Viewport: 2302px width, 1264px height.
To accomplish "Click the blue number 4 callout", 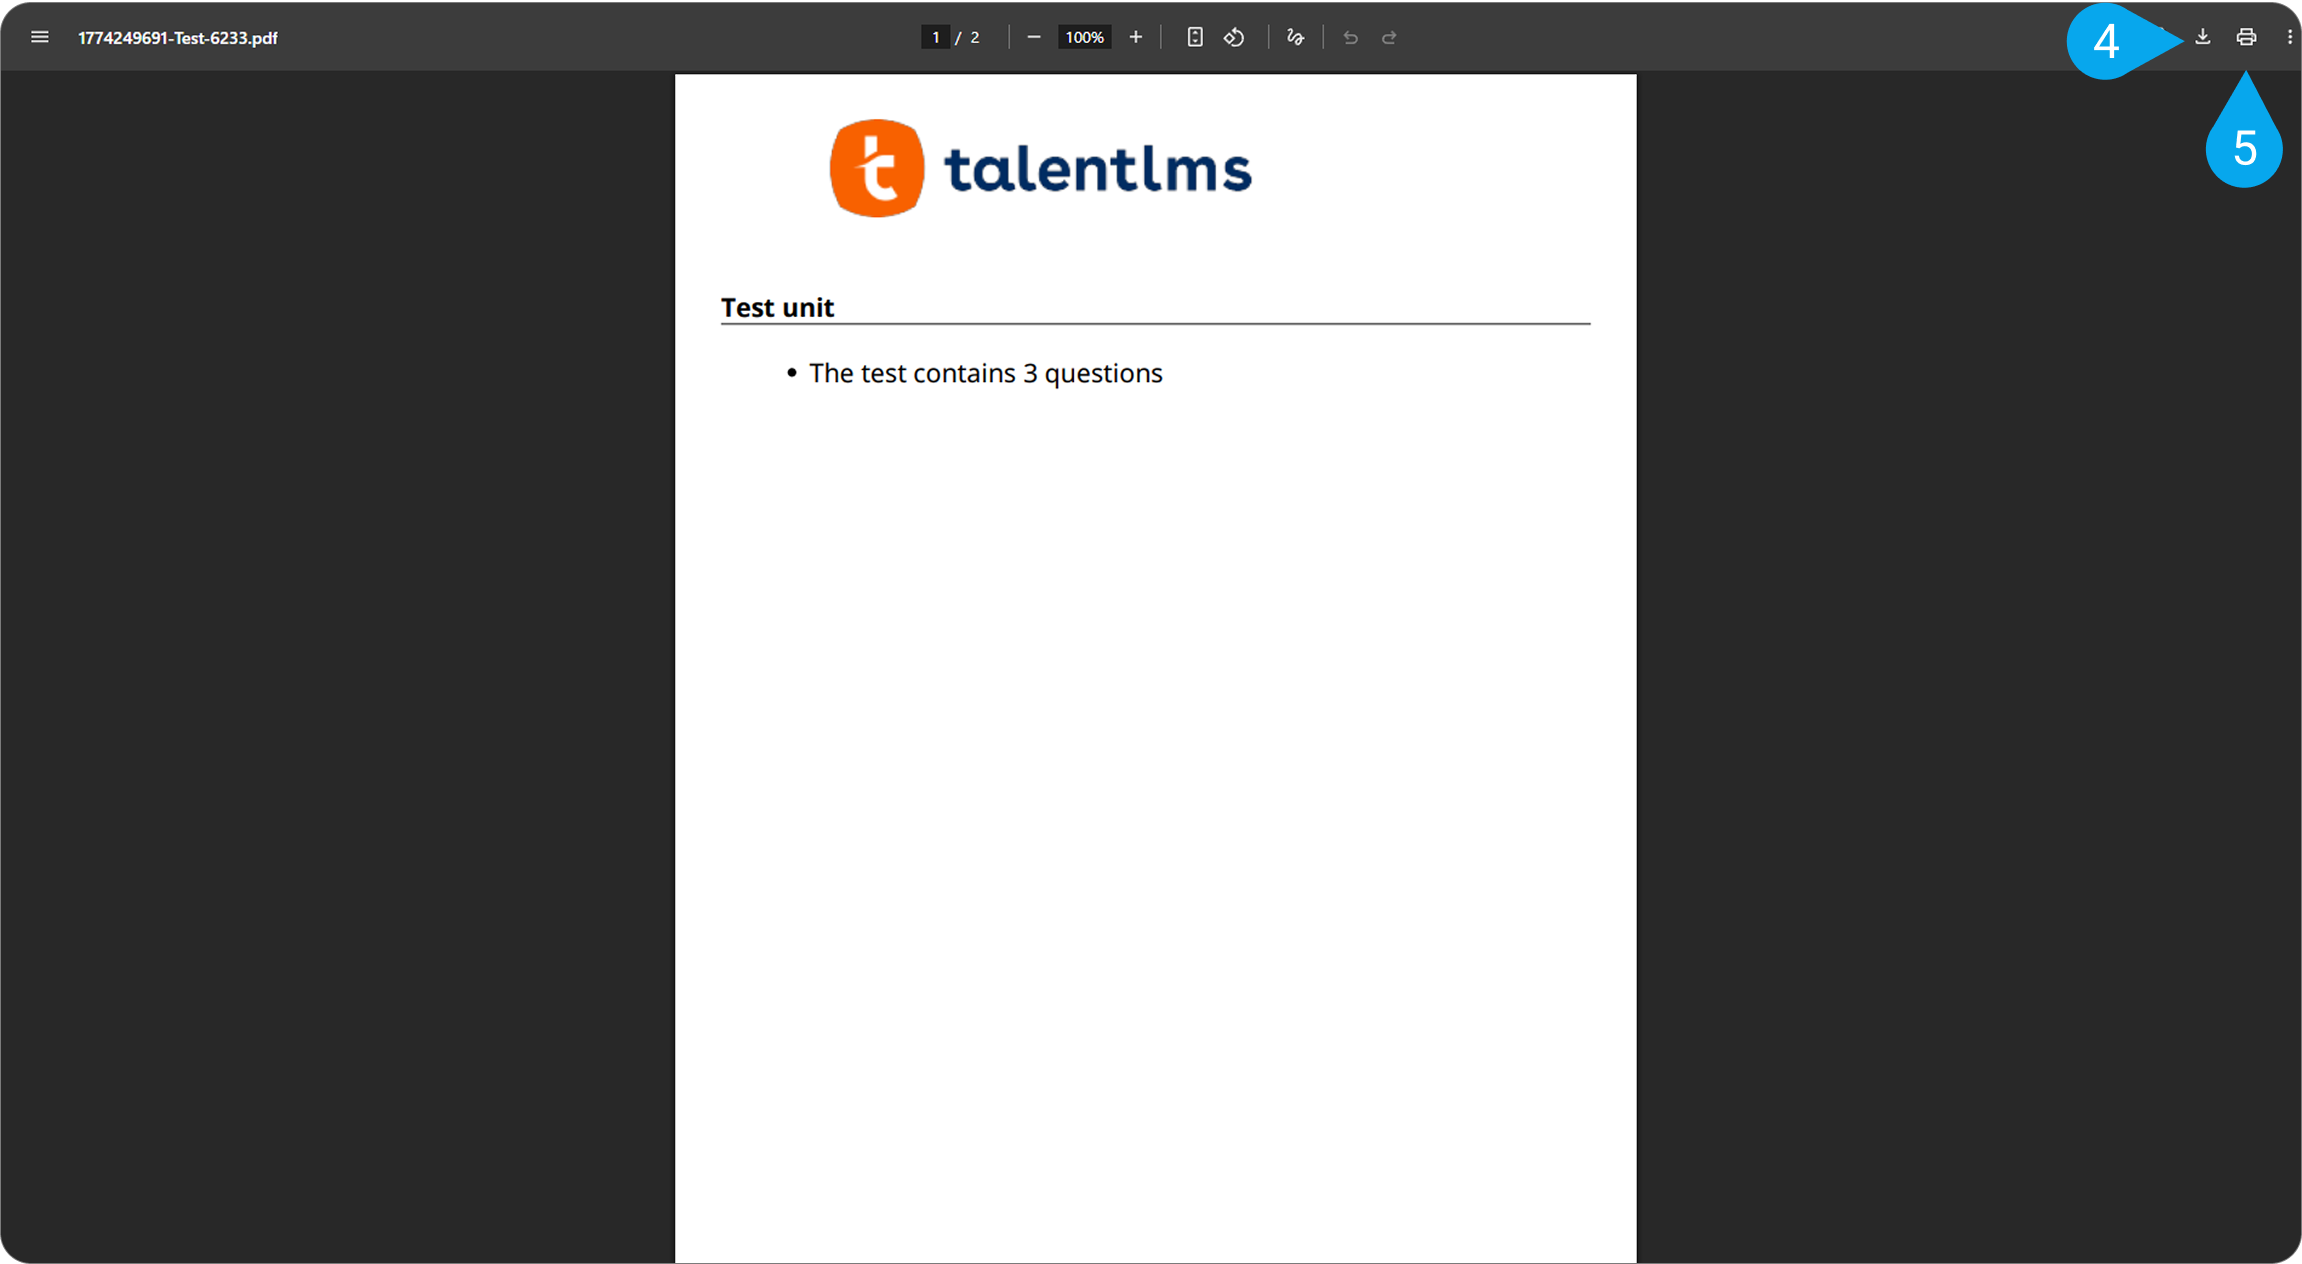I will pos(2106,42).
